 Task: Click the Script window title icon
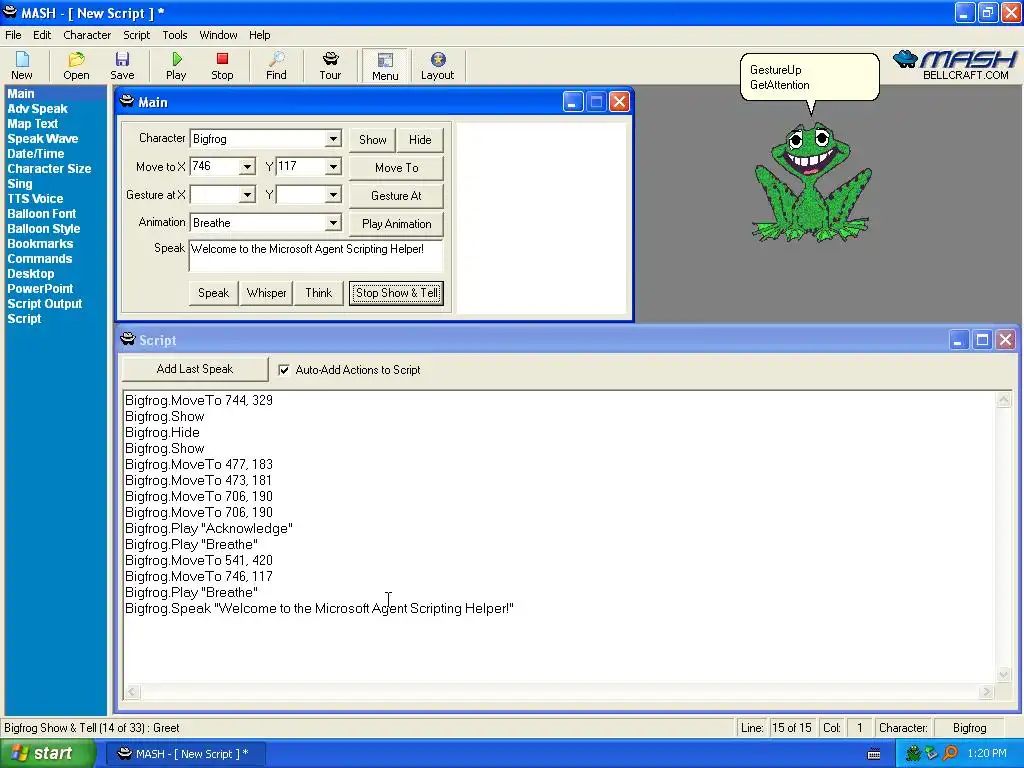point(128,340)
